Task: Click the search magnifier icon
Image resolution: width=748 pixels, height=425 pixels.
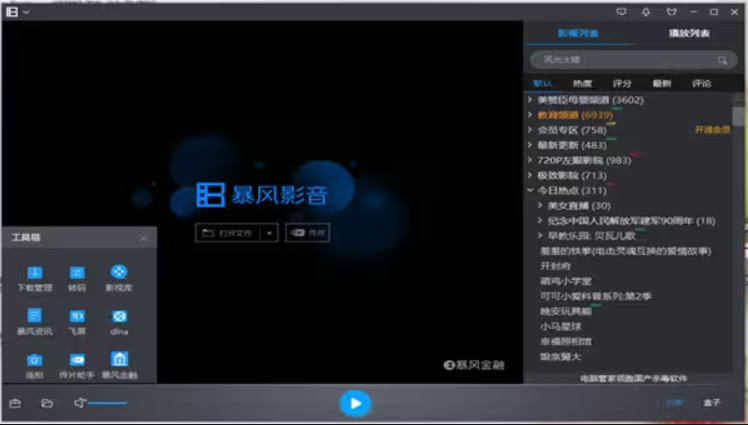Action: pyautogui.click(x=722, y=60)
